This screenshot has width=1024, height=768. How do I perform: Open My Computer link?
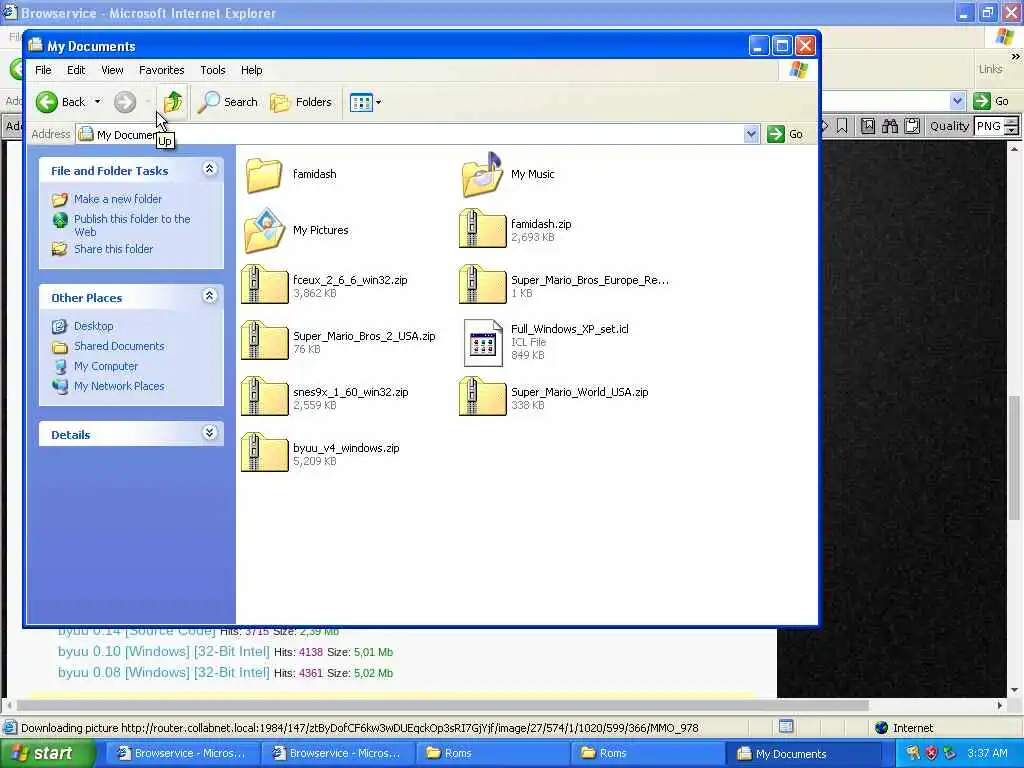(x=106, y=366)
